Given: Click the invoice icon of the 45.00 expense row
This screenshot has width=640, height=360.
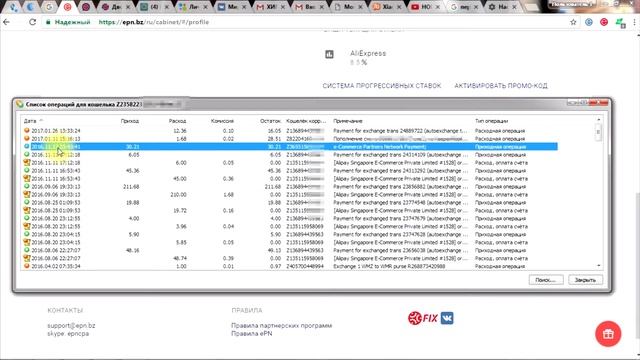Looking at the screenshot, I should [x=27, y=178].
